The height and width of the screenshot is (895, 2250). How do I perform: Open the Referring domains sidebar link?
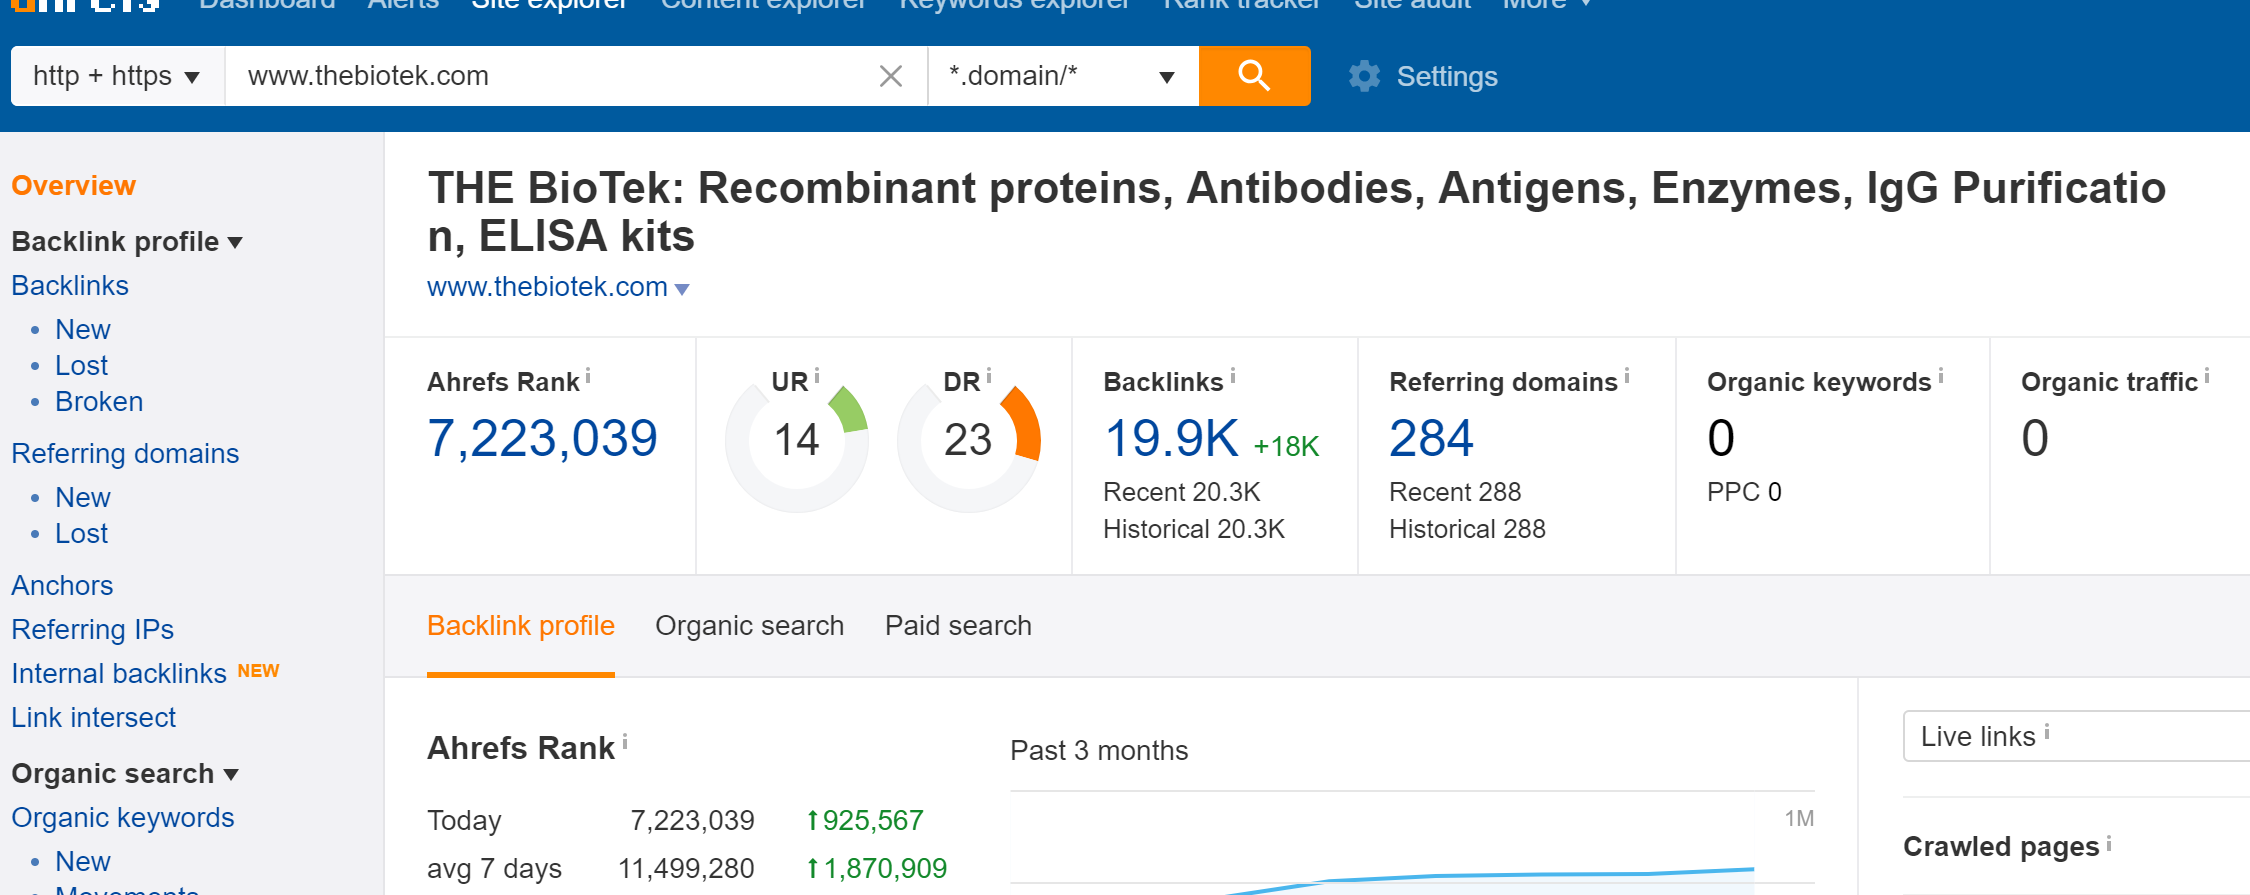click(125, 454)
